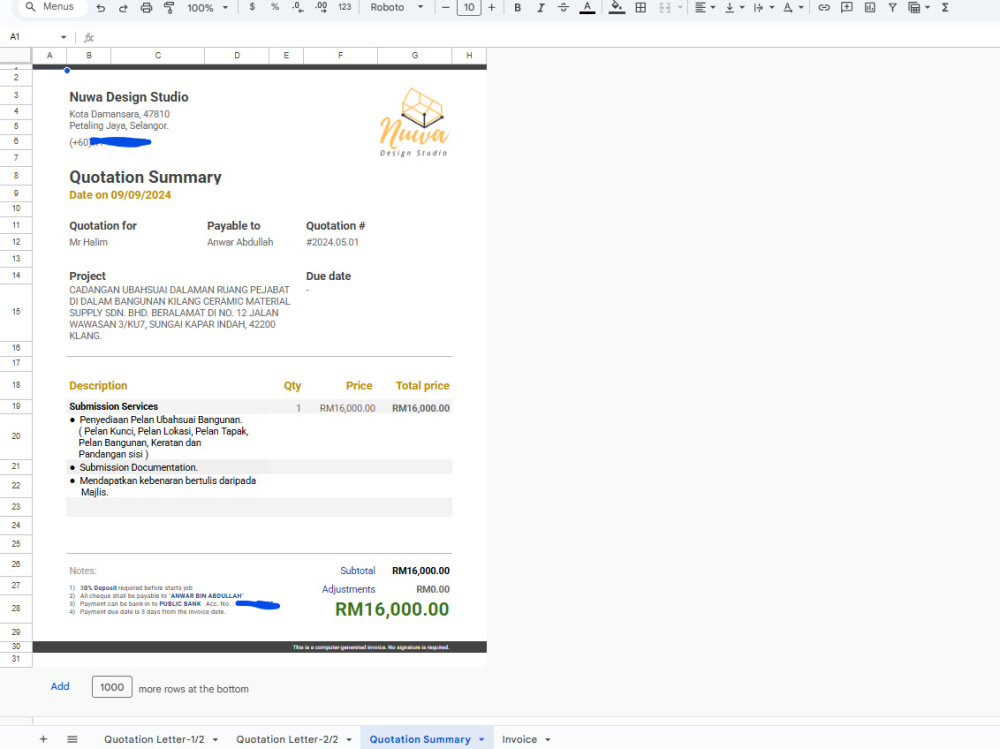Open horizontal align dropdown

pyautogui.click(x=705, y=8)
